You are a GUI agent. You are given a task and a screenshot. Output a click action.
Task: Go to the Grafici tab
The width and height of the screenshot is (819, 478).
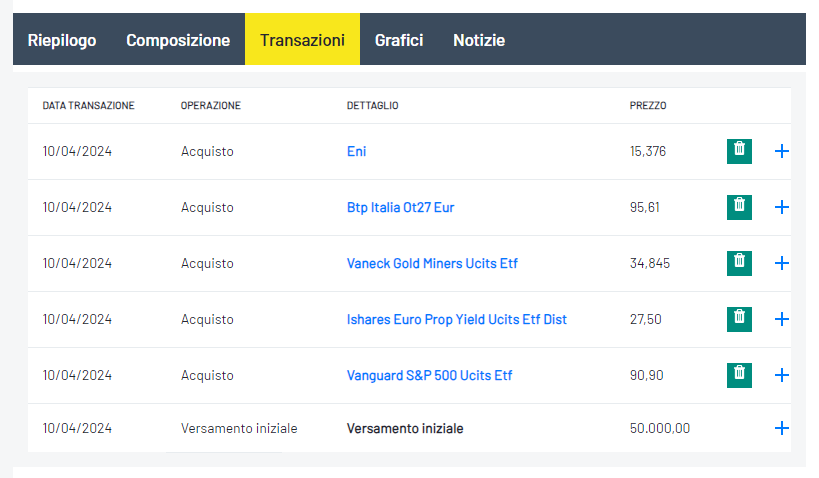point(399,40)
